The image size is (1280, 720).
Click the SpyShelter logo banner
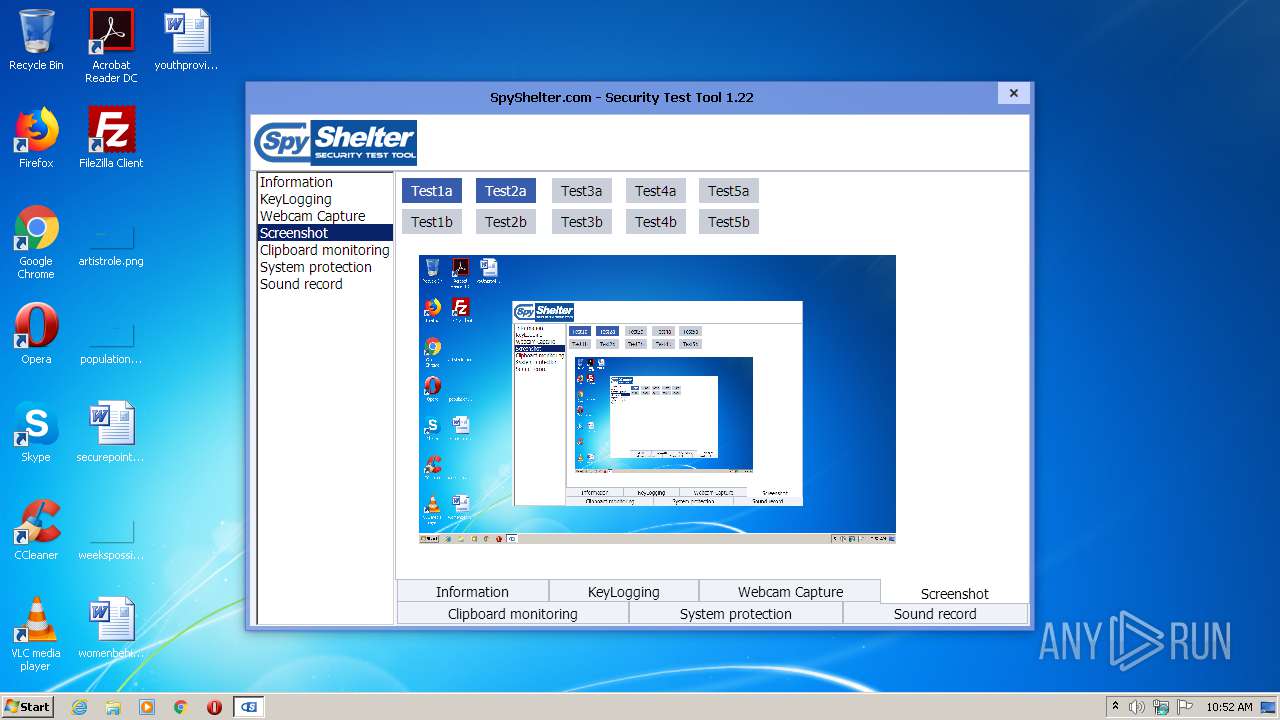point(335,142)
